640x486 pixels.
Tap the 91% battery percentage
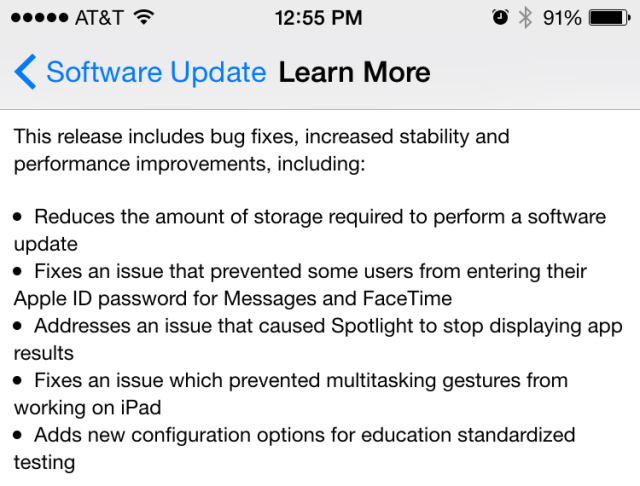(x=562, y=18)
